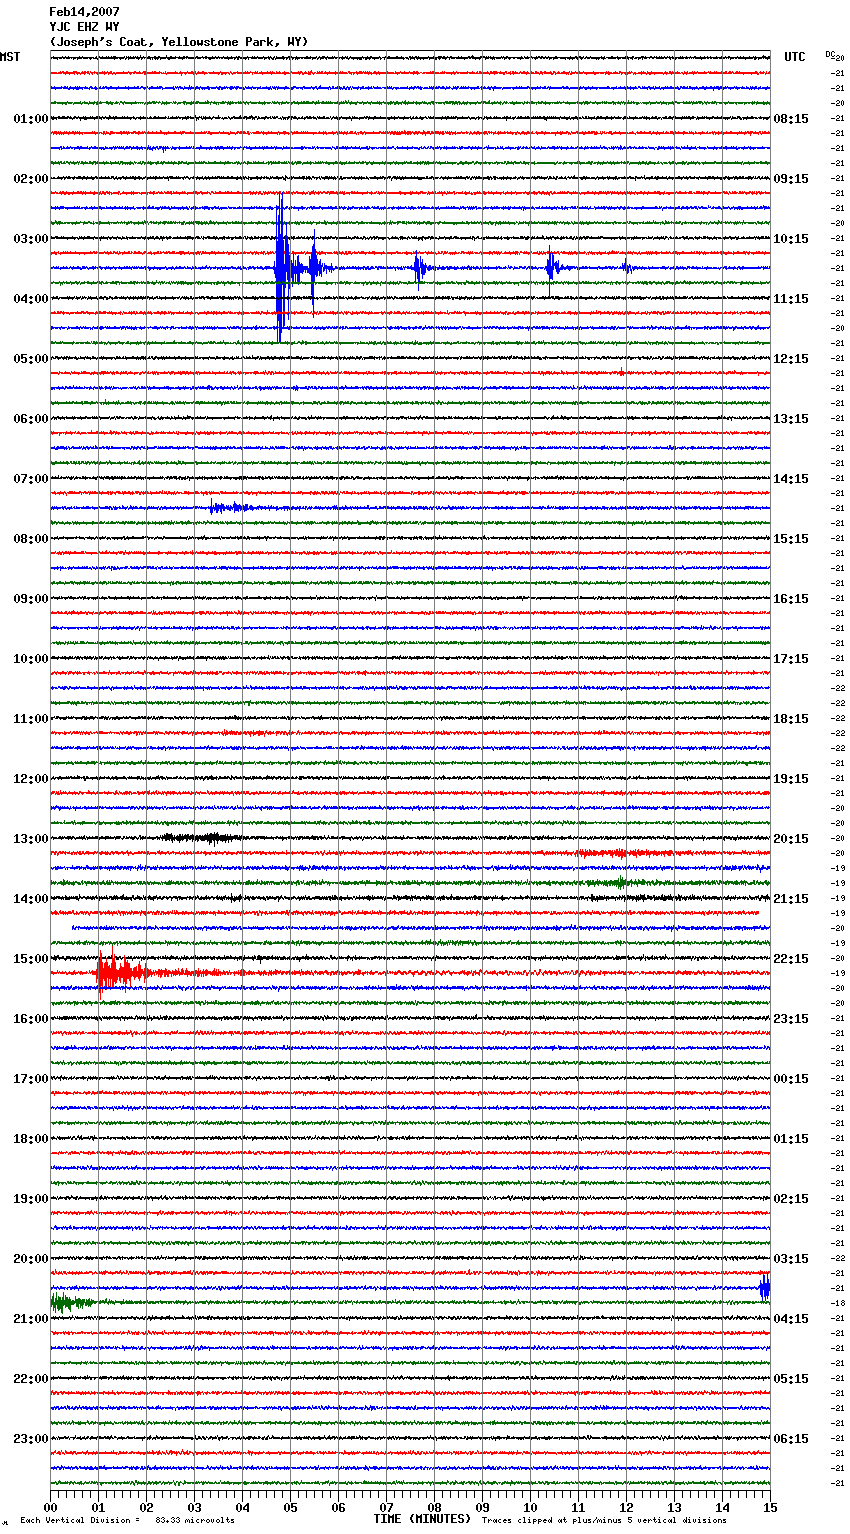Click the 16:15 UTC time label

[791, 599]
